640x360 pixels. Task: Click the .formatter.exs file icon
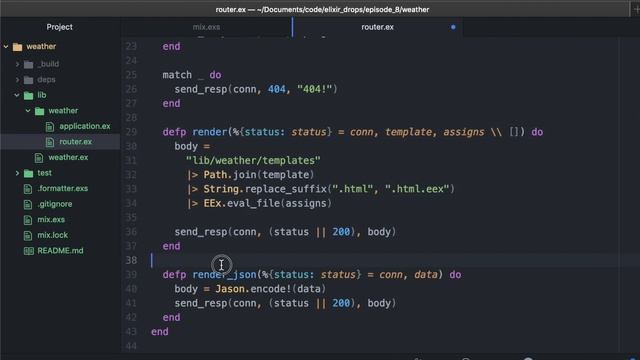(28, 189)
